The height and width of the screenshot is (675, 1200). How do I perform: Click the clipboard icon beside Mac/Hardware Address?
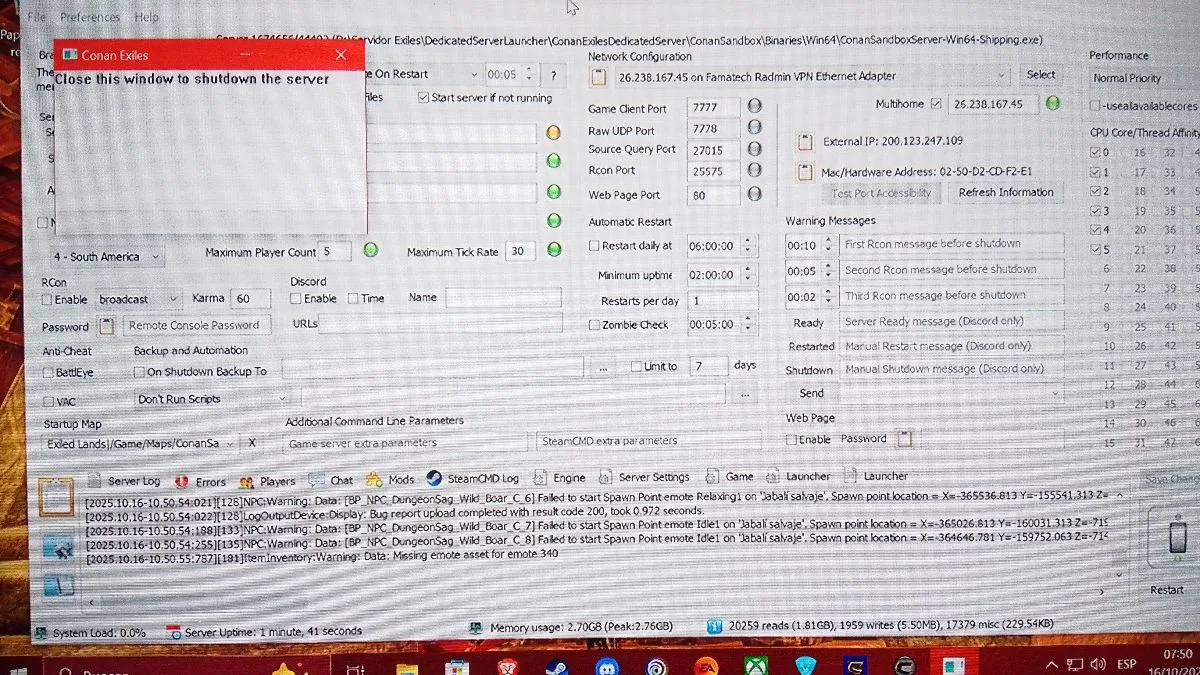click(x=804, y=172)
